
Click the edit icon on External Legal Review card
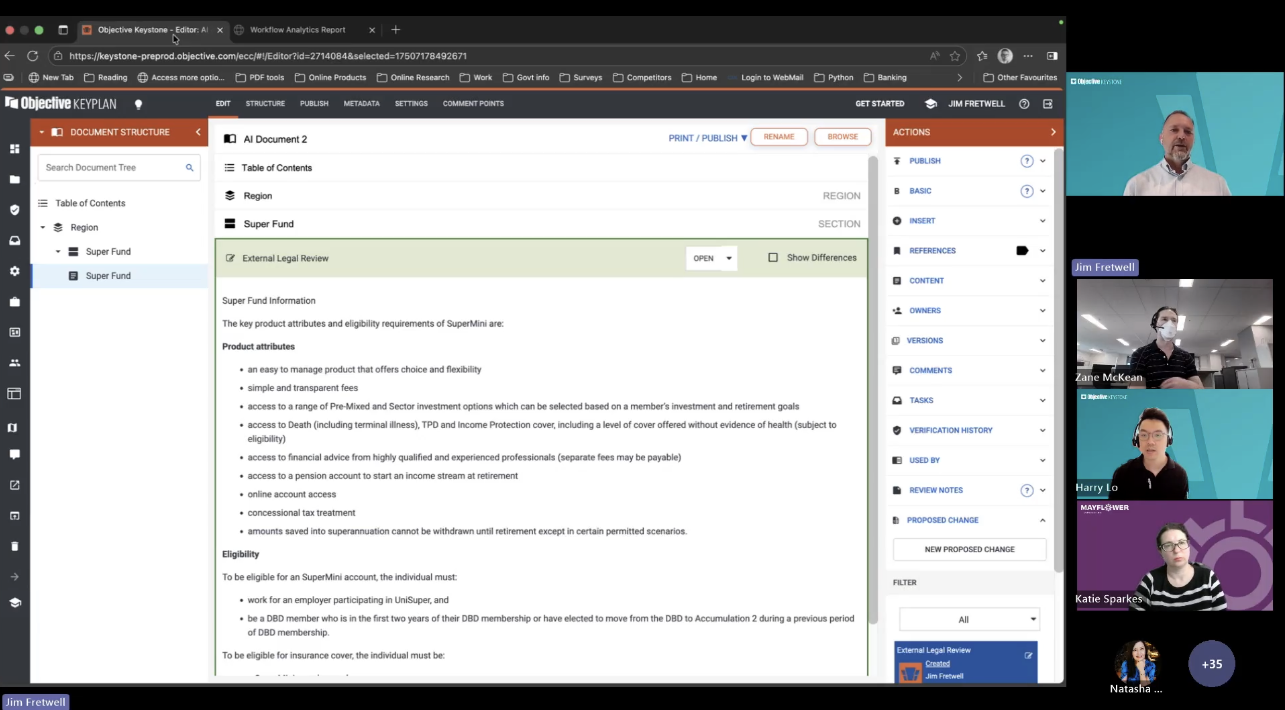tap(1028, 656)
